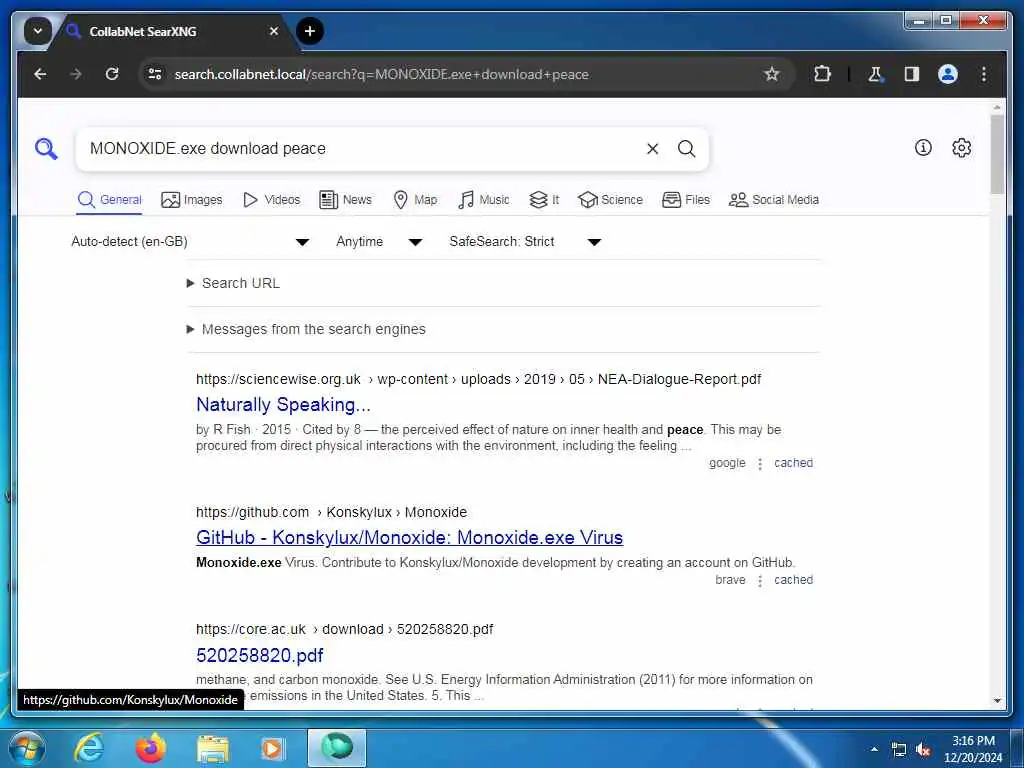Open the profile avatar menu
This screenshot has width=1024, height=768.
(x=948, y=74)
